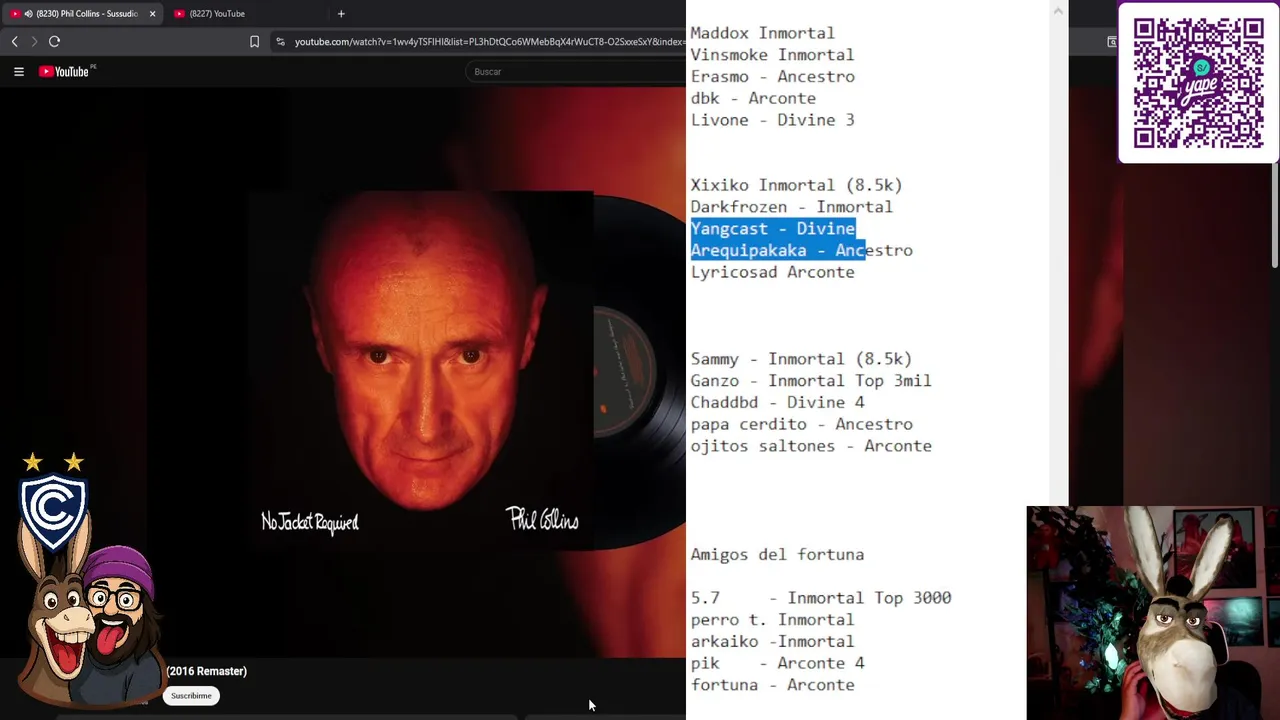Click the line "ojitos saltones - Arconte"

click(x=811, y=446)
